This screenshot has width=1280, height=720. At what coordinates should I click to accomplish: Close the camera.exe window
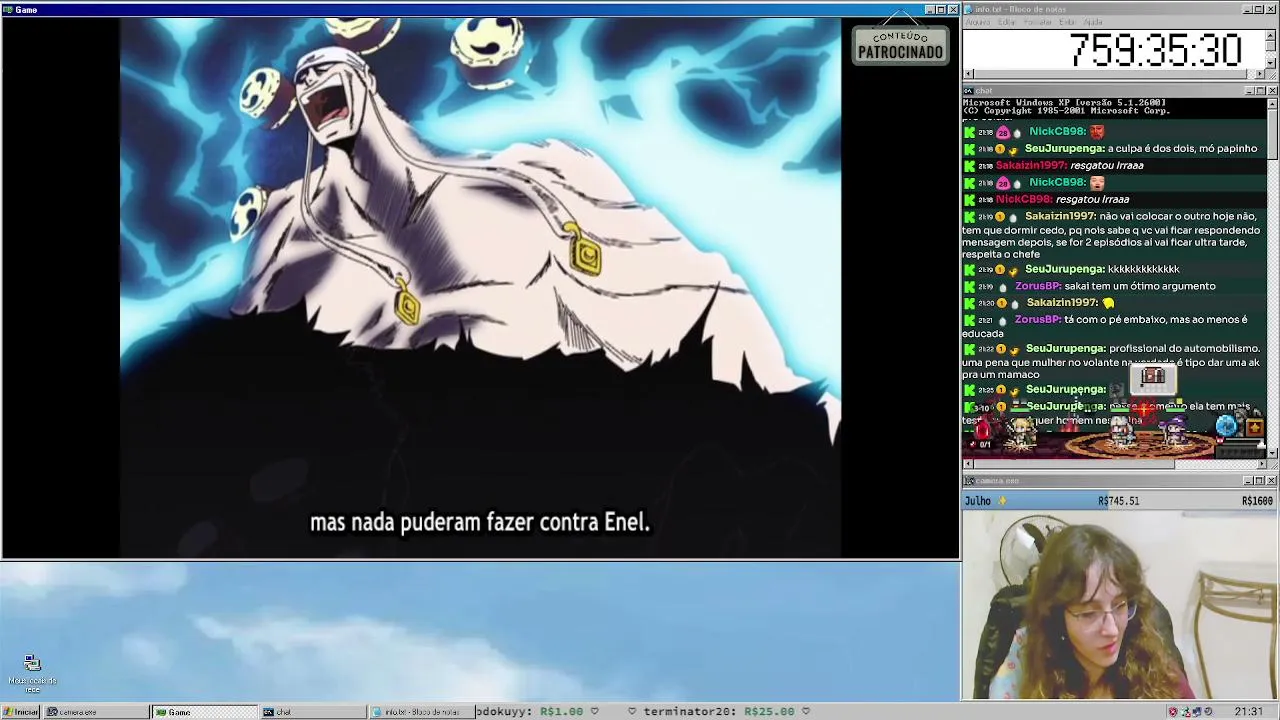coord(1272,481)
